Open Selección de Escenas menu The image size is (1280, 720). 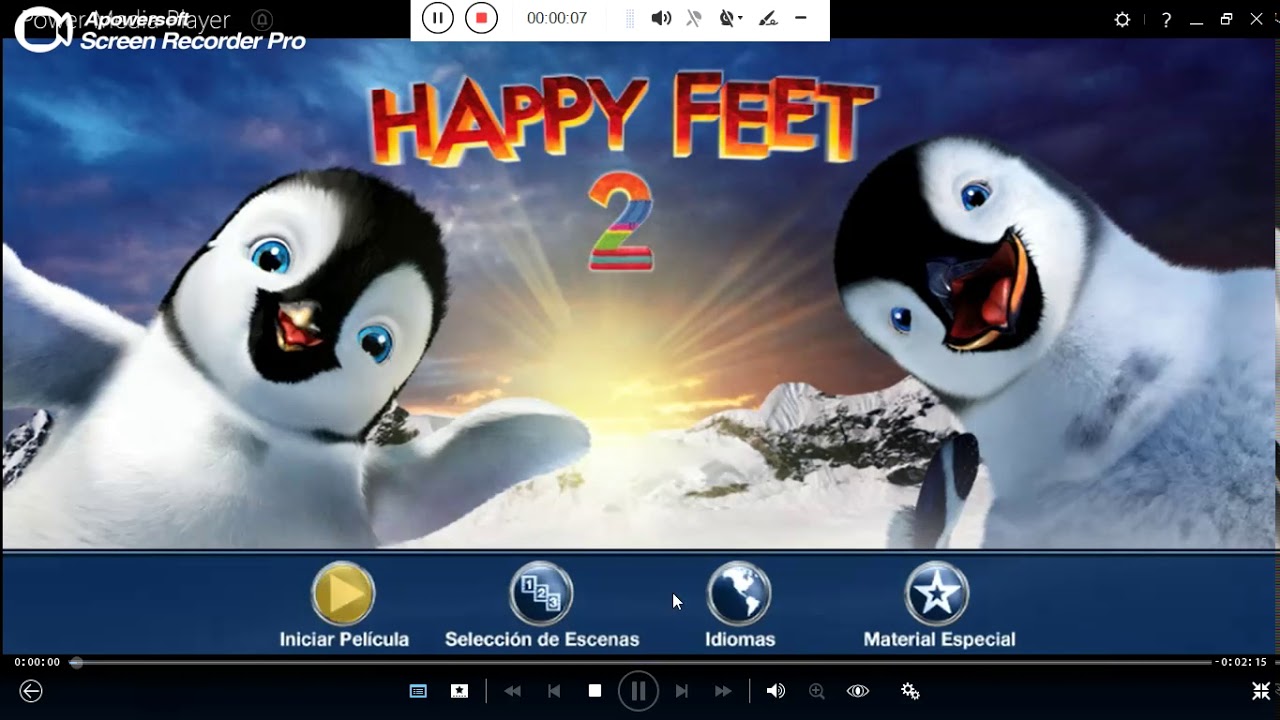pyautogui.click(x=541, y=594)
